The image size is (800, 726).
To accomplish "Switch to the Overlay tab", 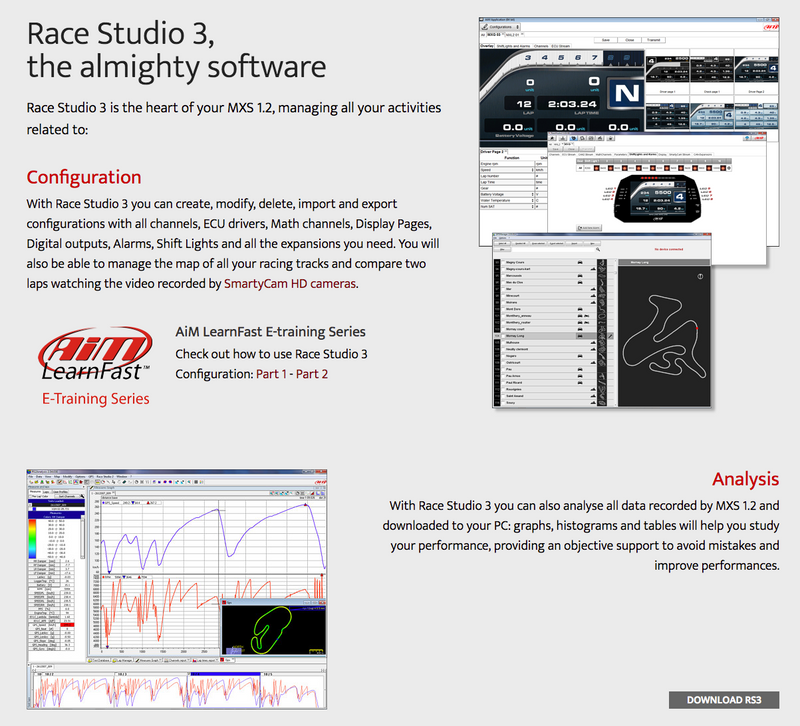I will [x=487, y=46].
